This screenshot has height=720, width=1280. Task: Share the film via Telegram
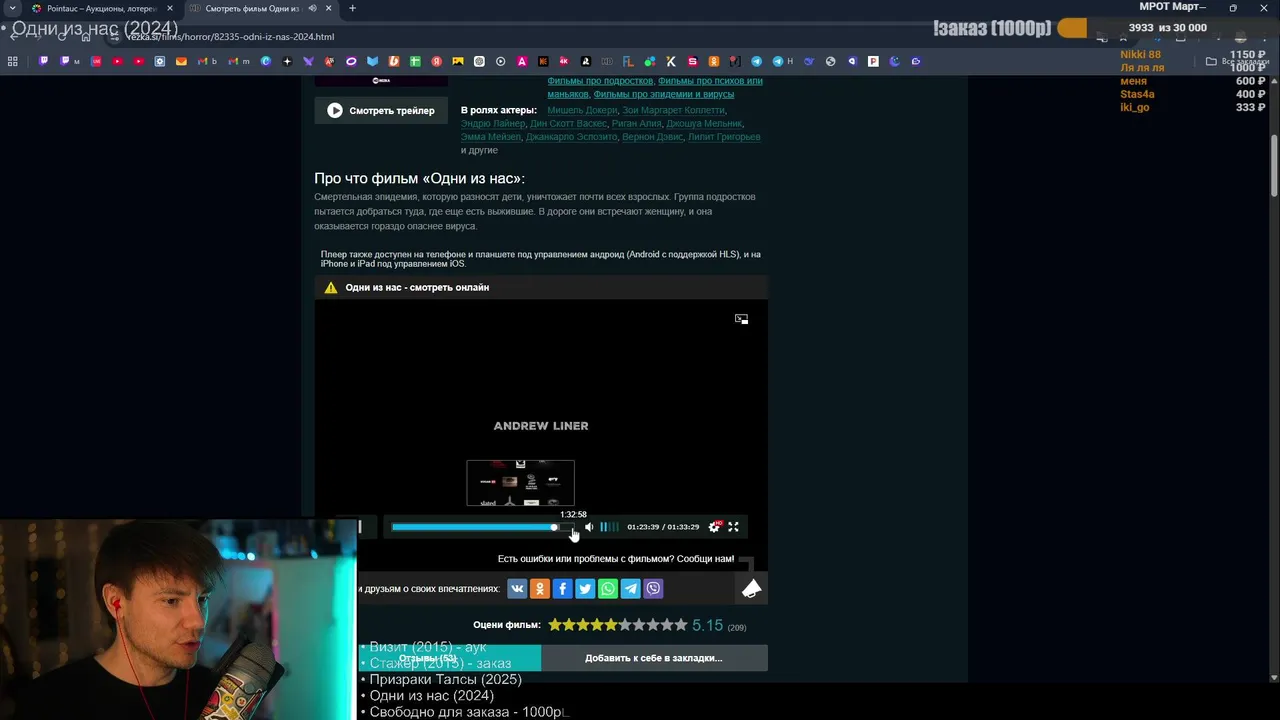click(631, 589)
